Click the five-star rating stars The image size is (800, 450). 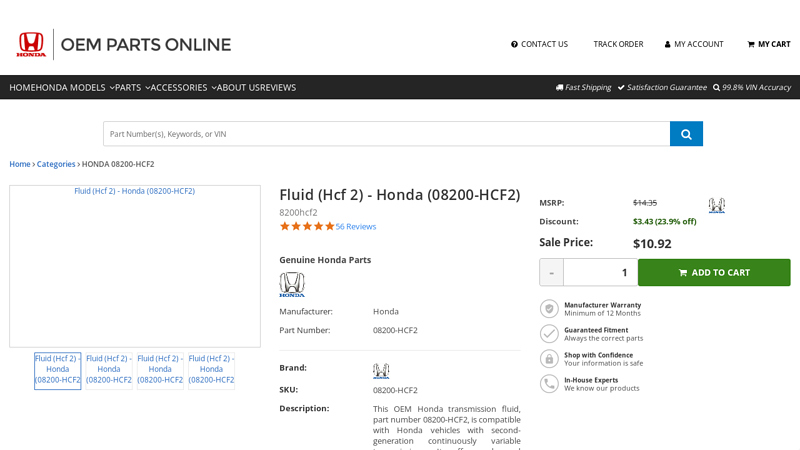307,226
